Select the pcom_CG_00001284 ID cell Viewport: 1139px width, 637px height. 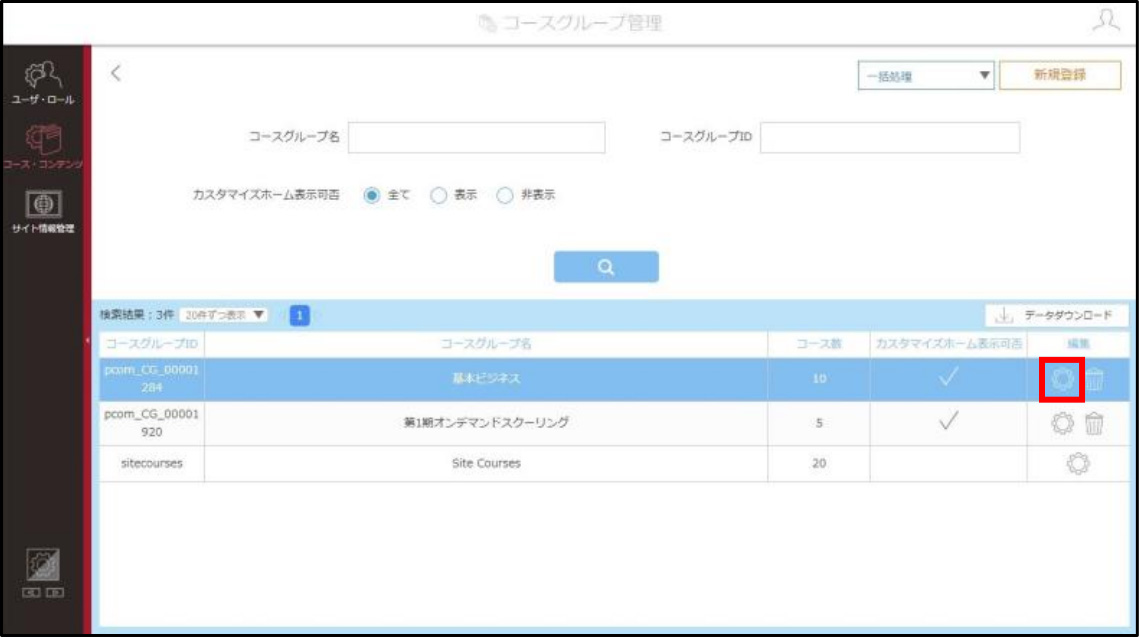coord(152,378)
